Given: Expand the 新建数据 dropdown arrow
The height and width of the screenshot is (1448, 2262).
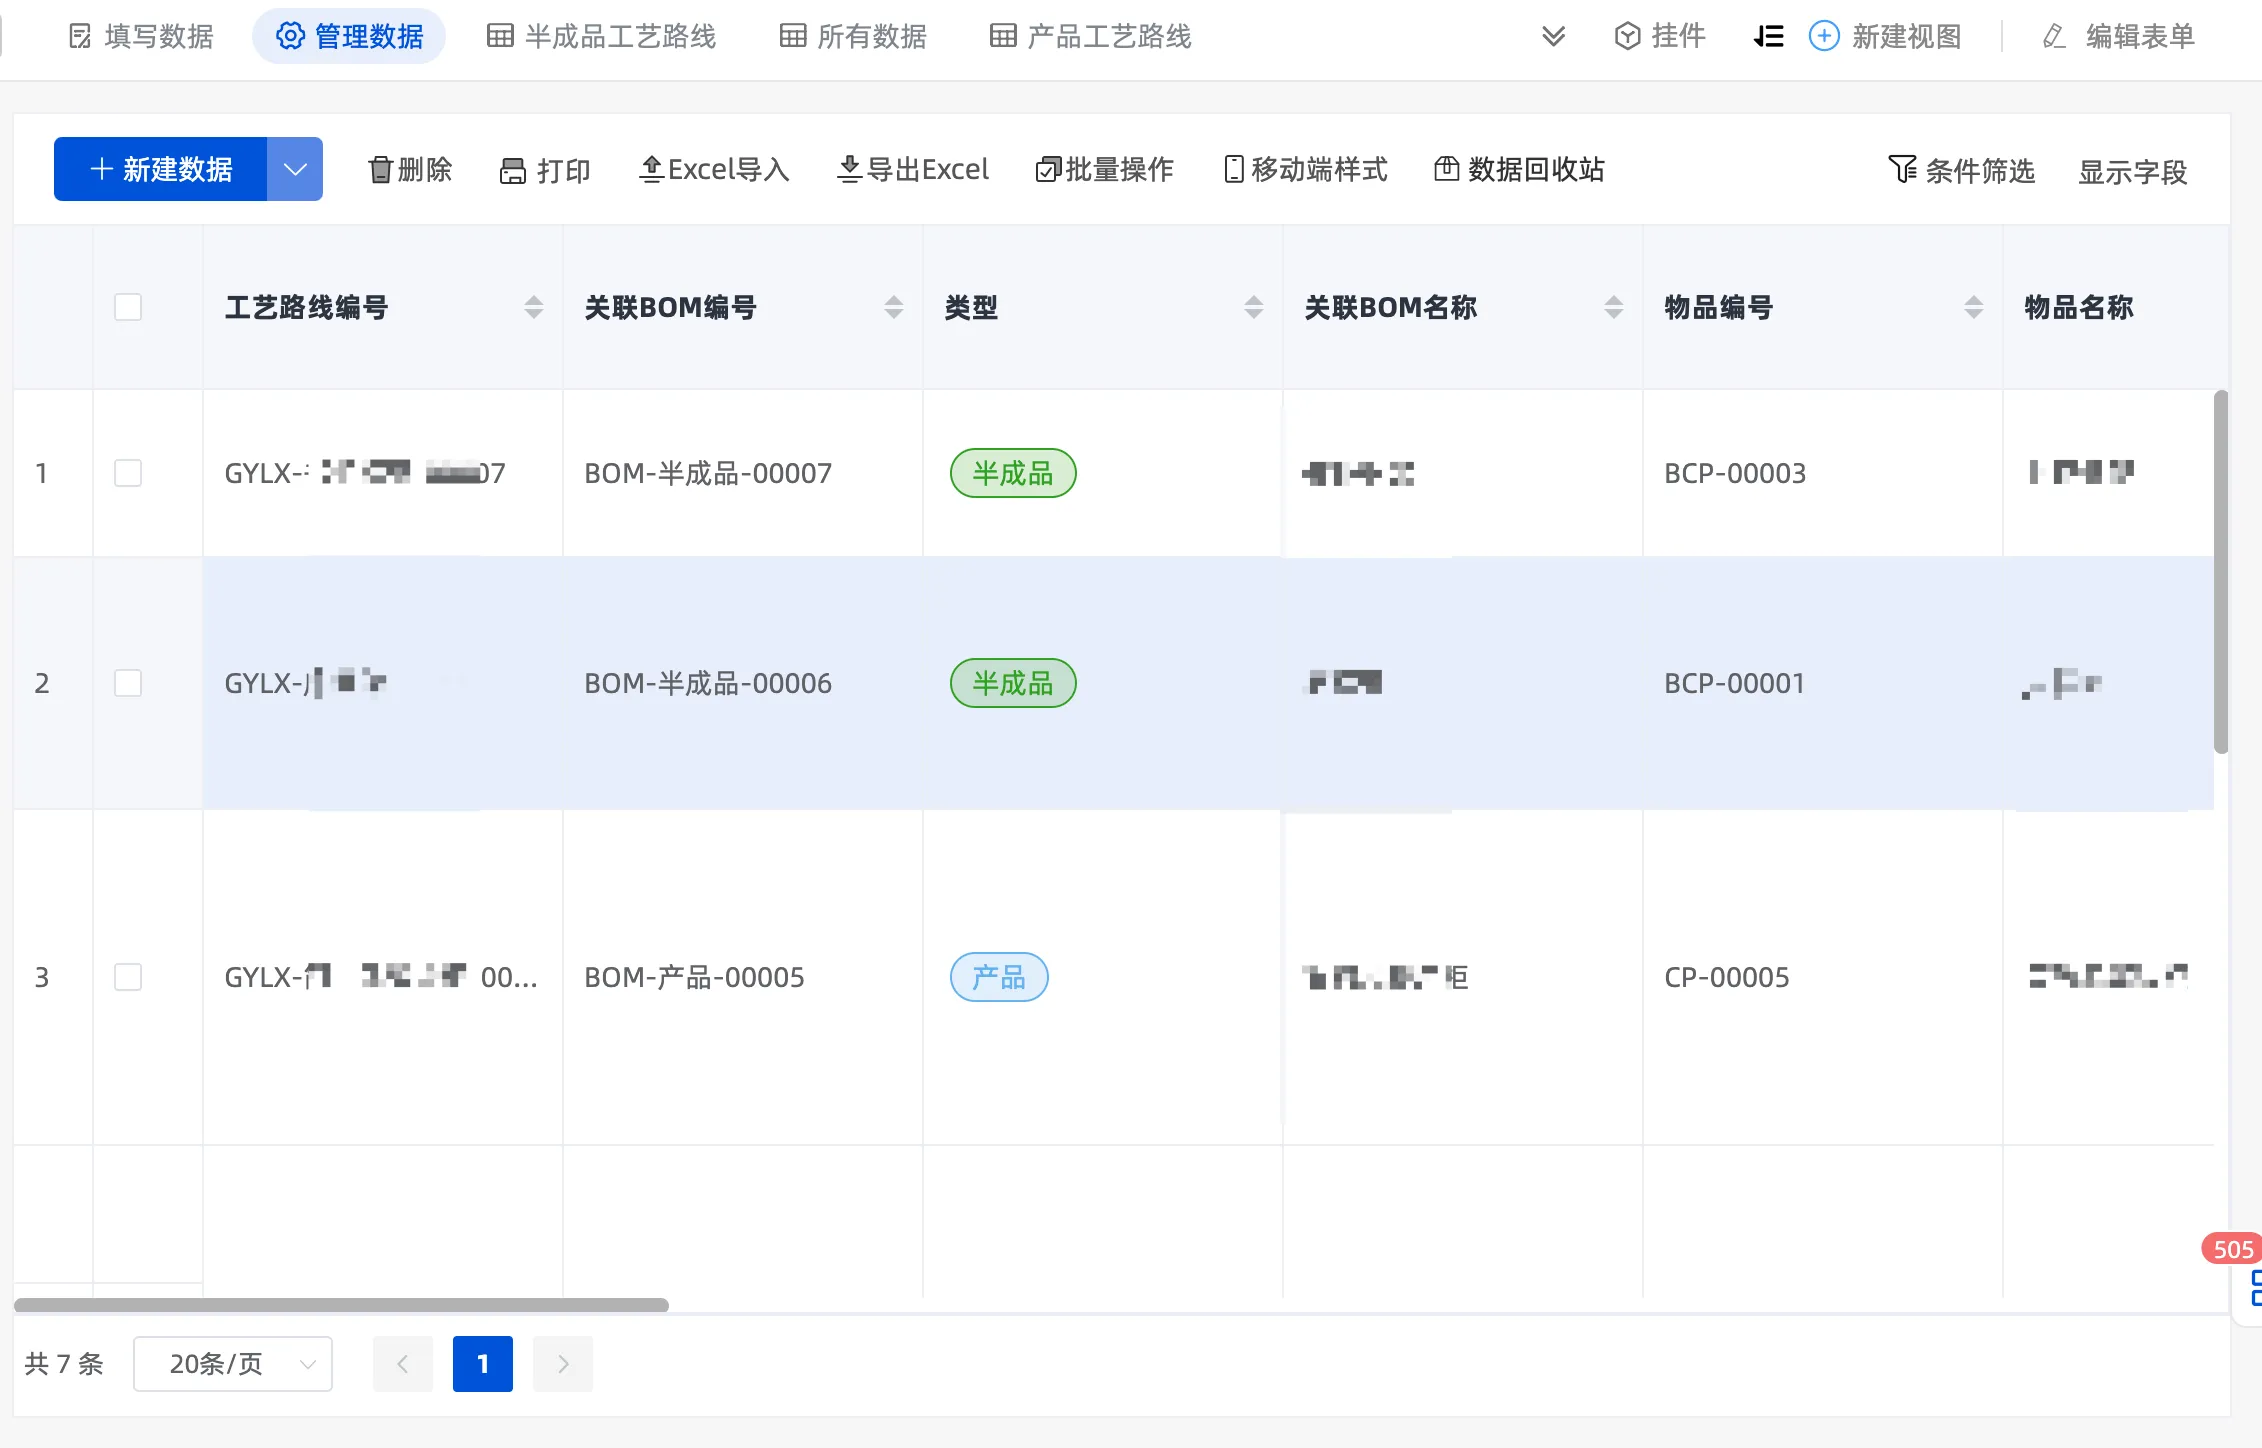Looking at the screenshot, I should click(x=295, y=169).
